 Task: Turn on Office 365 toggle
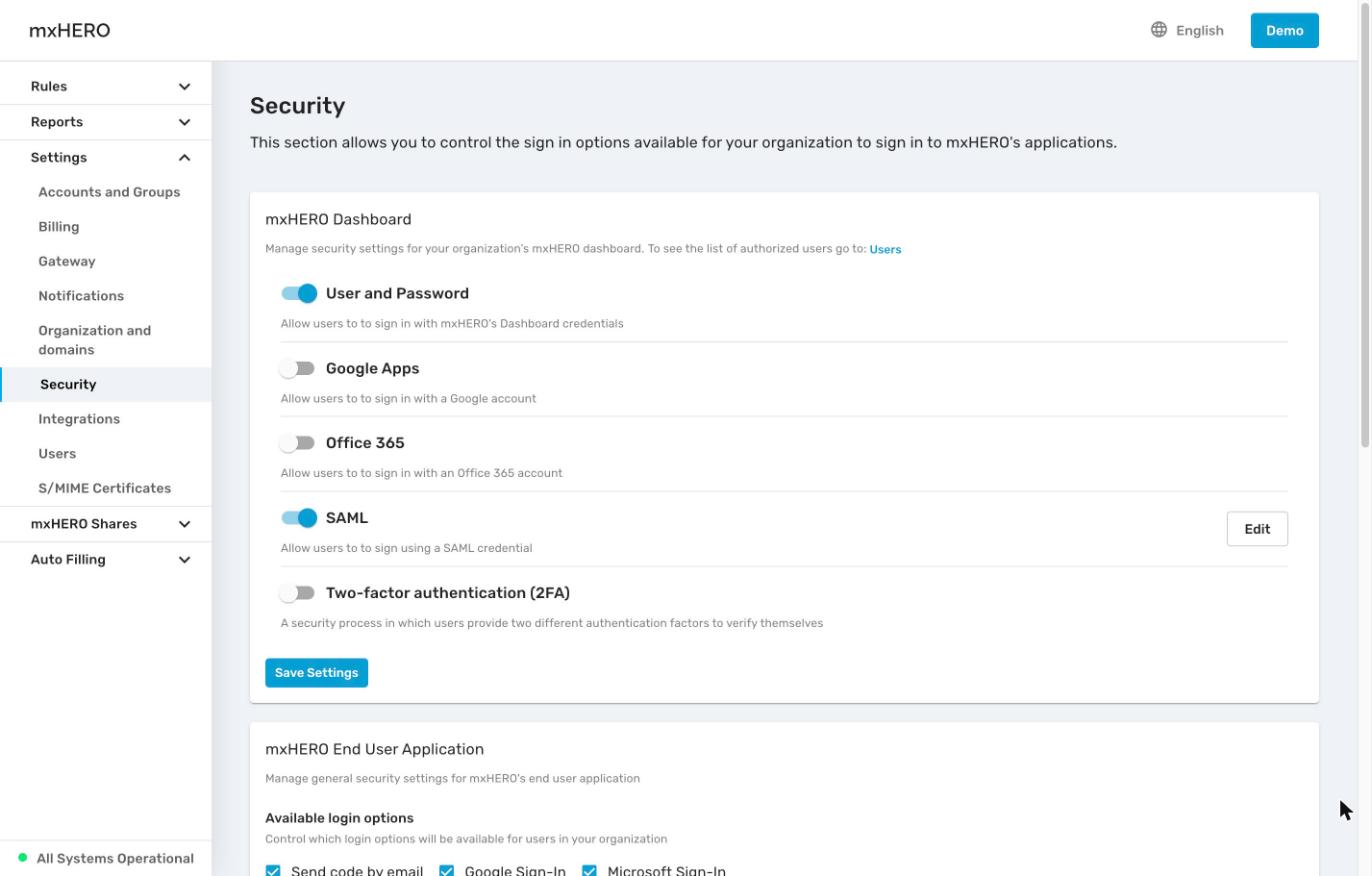tap(298, 443)
